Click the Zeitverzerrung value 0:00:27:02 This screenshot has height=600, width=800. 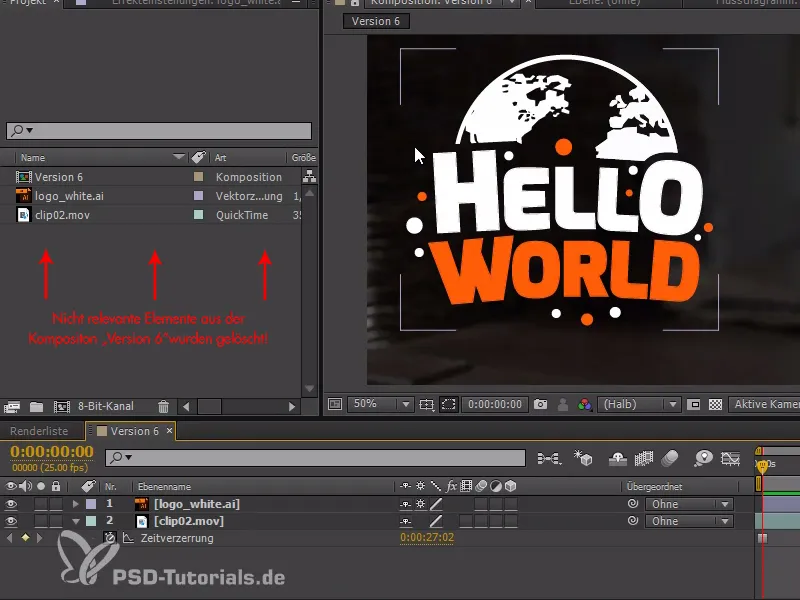[427, 537]
